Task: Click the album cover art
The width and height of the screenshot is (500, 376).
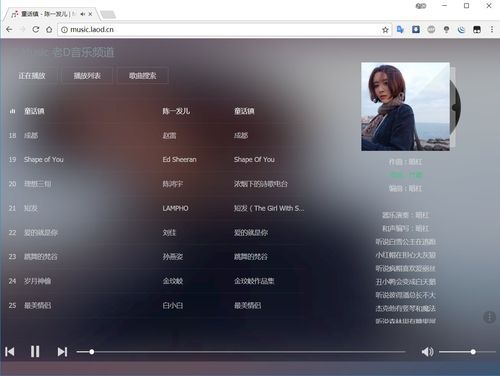Action: [x=405, y=106]
